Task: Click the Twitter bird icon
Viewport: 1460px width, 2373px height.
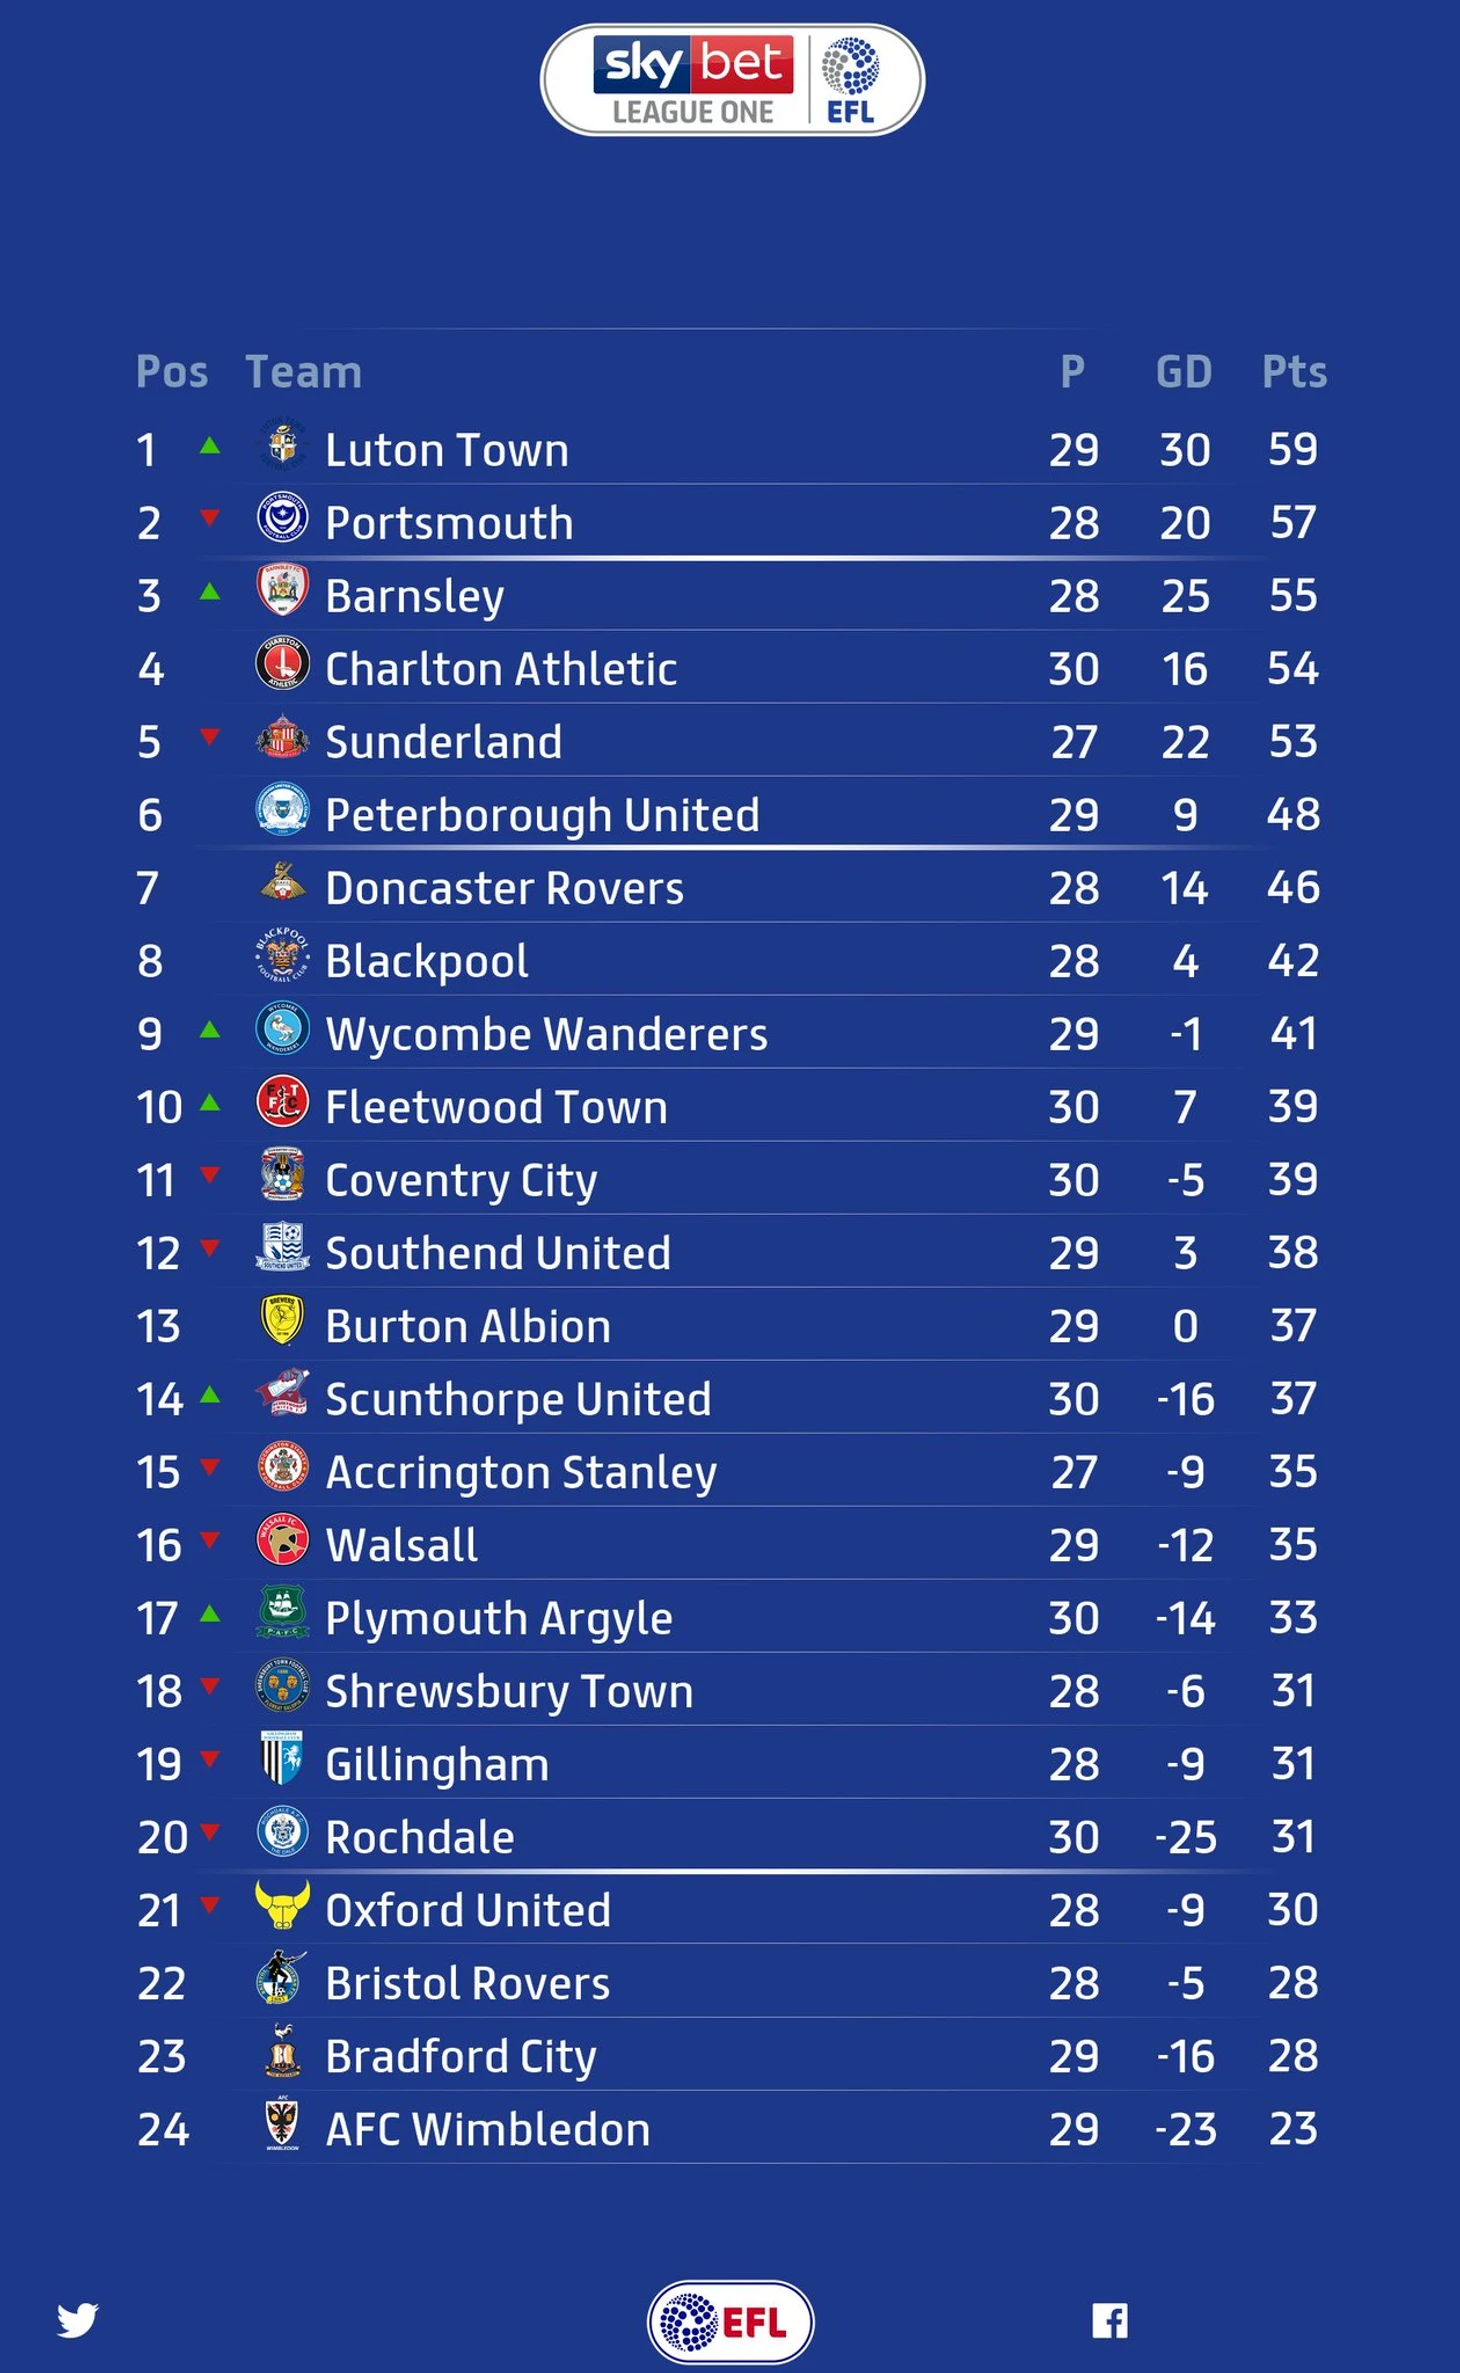Action: tap(77, 2320)
